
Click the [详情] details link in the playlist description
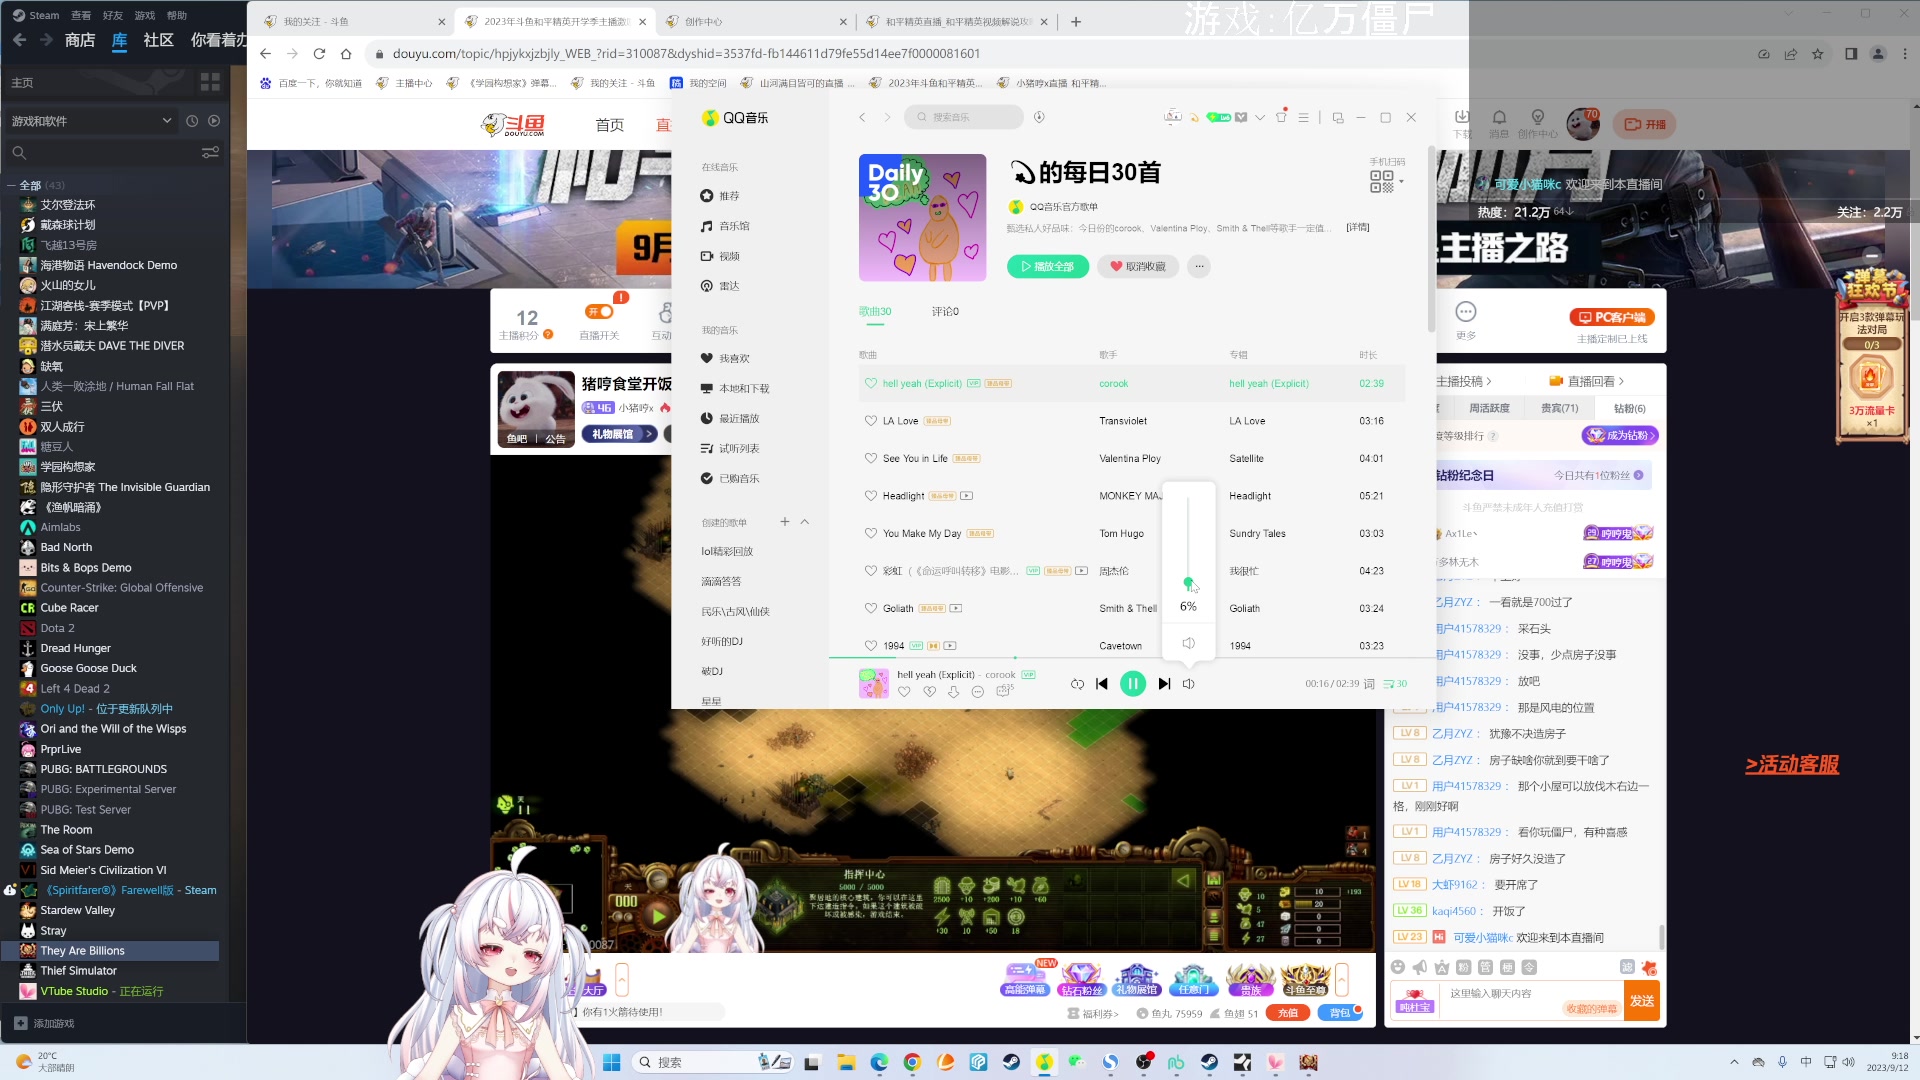pos(1357,227)
